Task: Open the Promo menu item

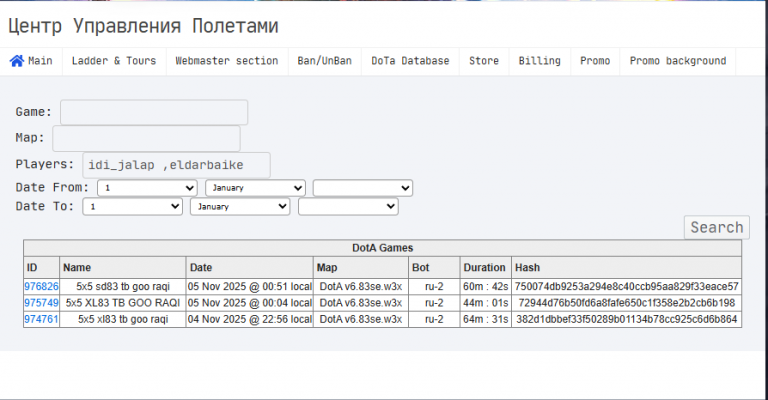Action: click(595, 61)
